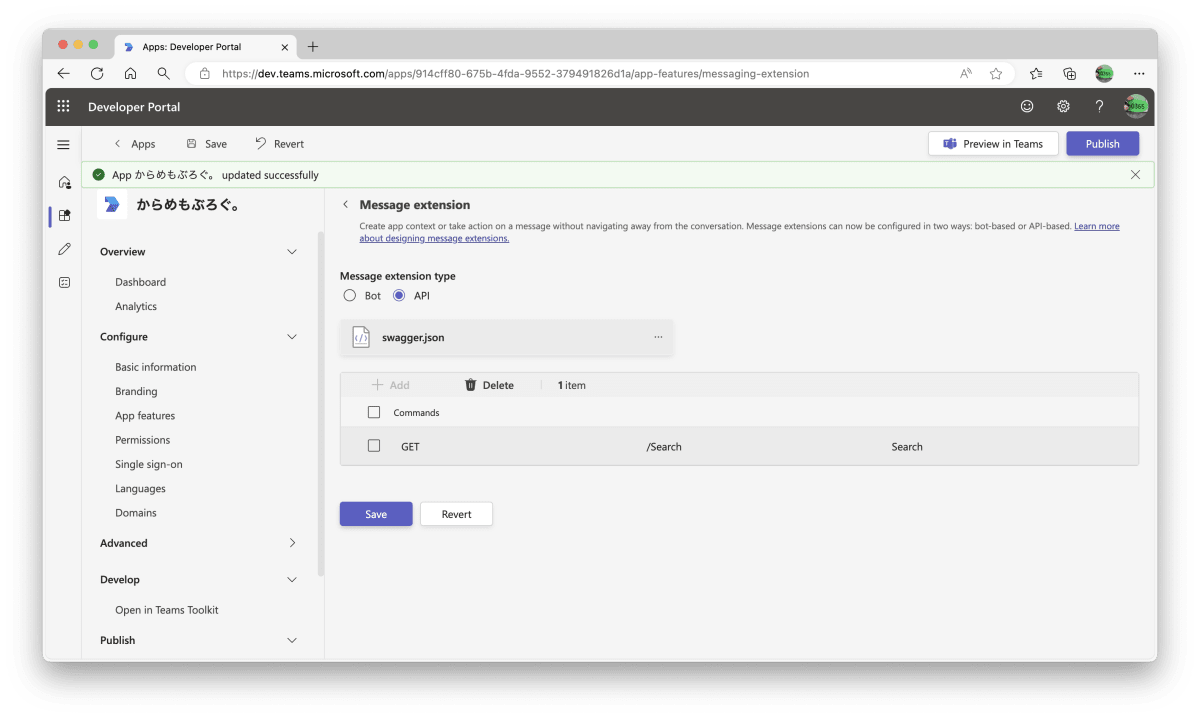The width and height of the screenshot is (1200, 718).
Task: Click the browser home button
Action: 130,73
